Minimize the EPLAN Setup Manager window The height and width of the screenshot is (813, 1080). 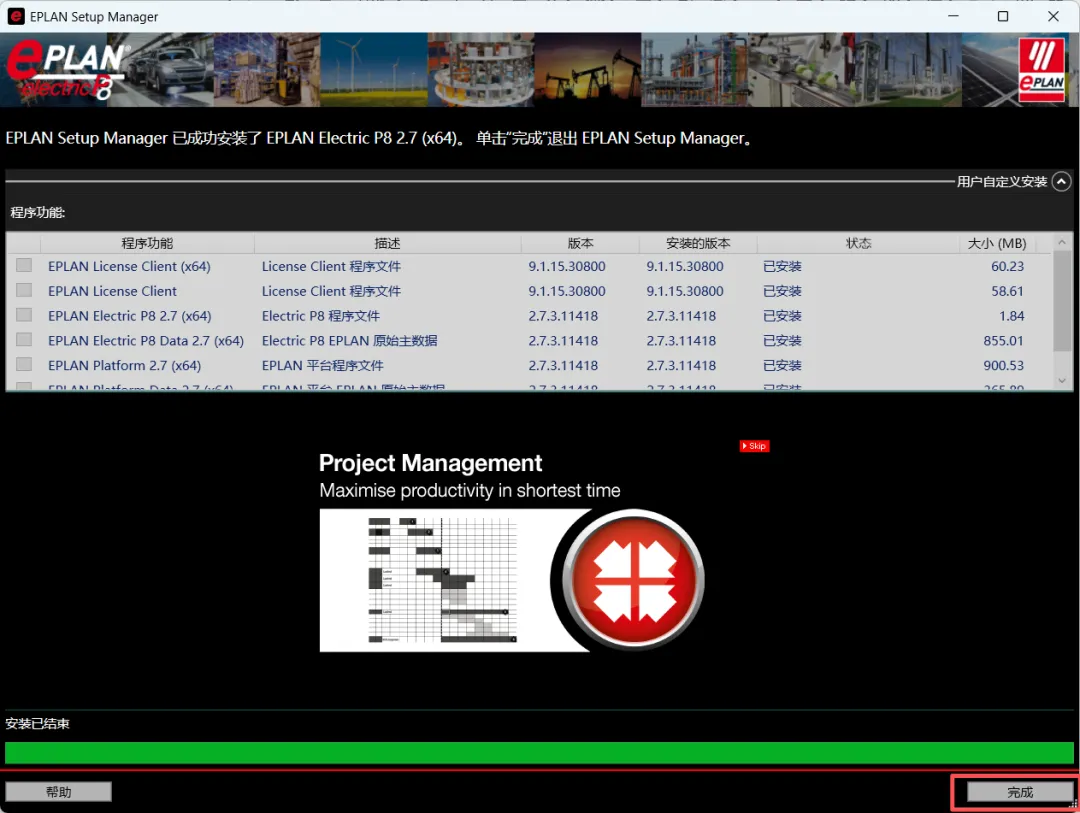point(953,16)
